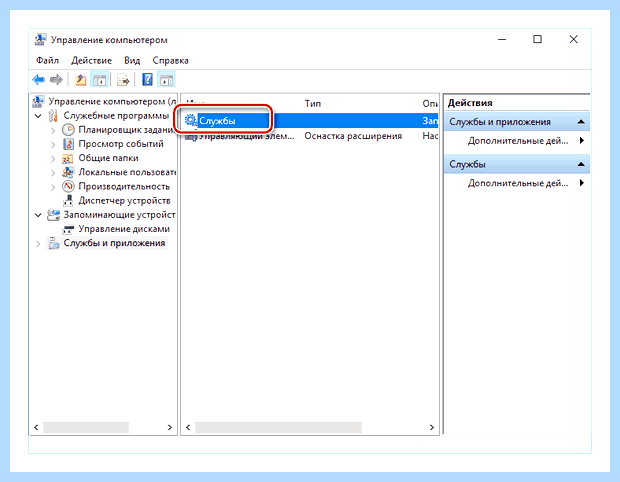Click the tree pane horizontal scrollbar thumb

86,427
